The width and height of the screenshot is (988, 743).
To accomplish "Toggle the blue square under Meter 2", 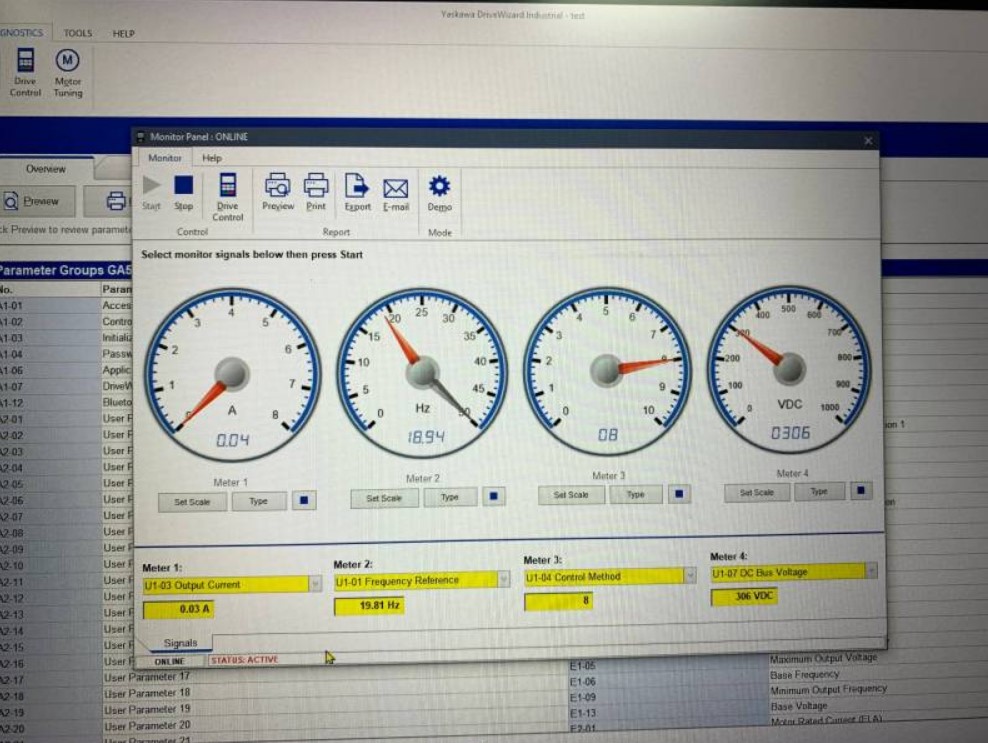I will [495, 497].
